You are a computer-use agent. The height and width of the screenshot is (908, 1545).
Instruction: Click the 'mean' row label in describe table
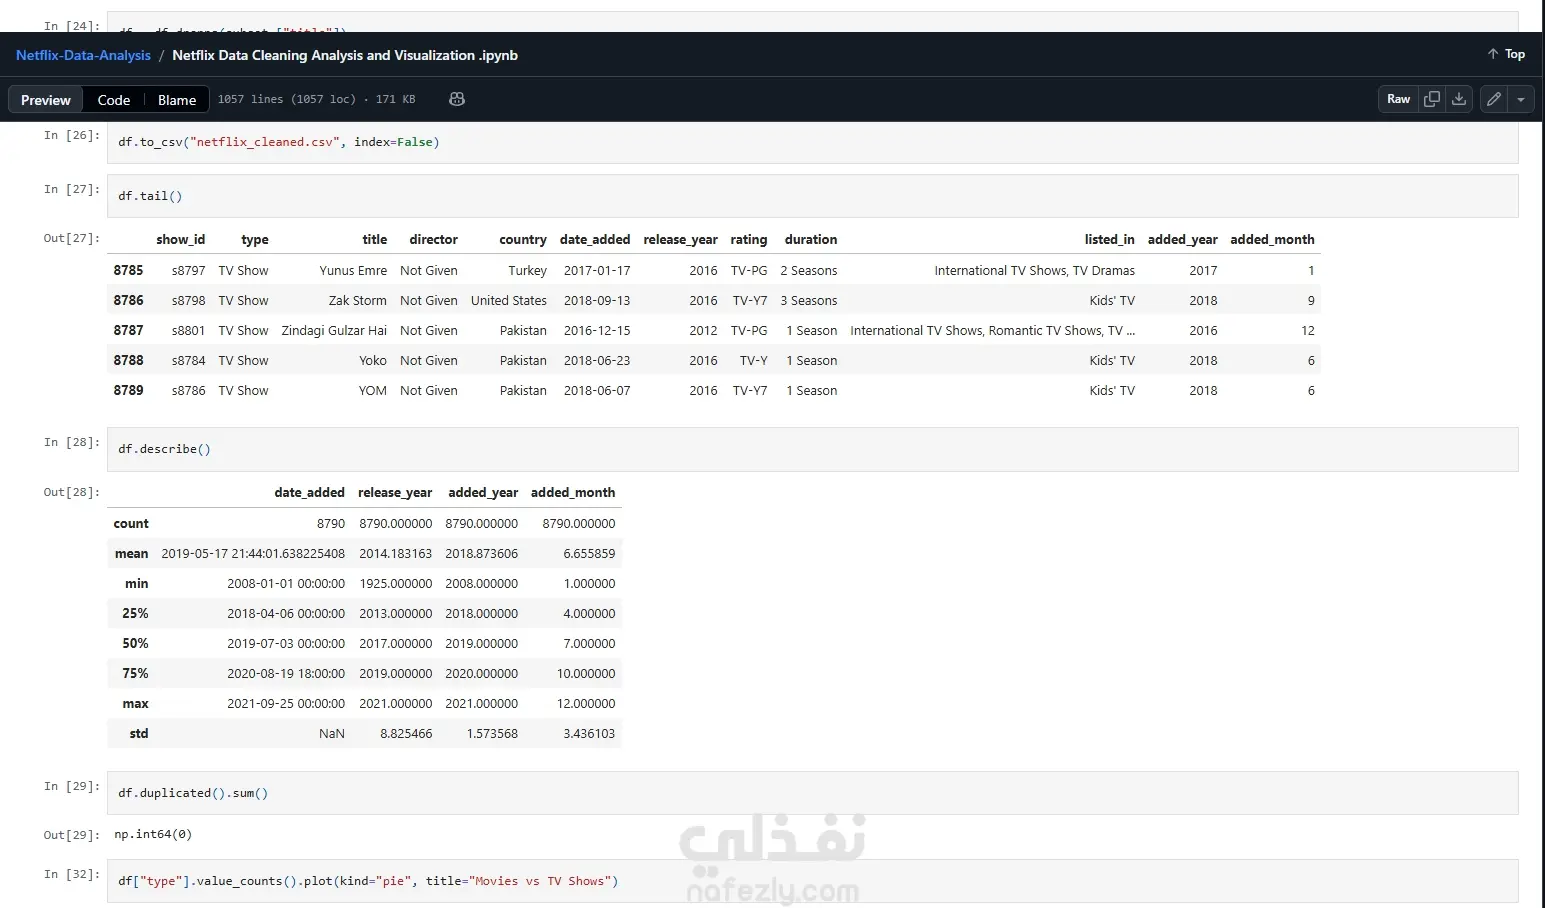click(x=131, y=554)
